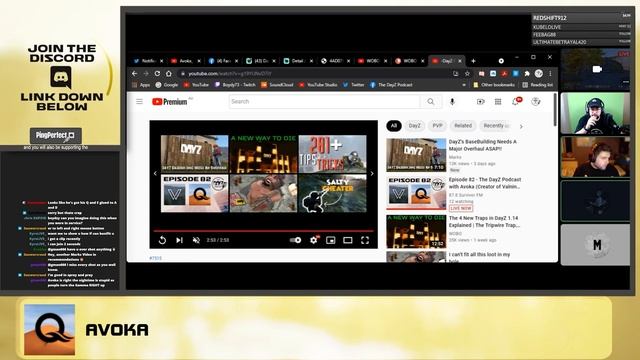The image size is (640, 360).
Task: Select the Related filter chip
Action: pos(463,126)
